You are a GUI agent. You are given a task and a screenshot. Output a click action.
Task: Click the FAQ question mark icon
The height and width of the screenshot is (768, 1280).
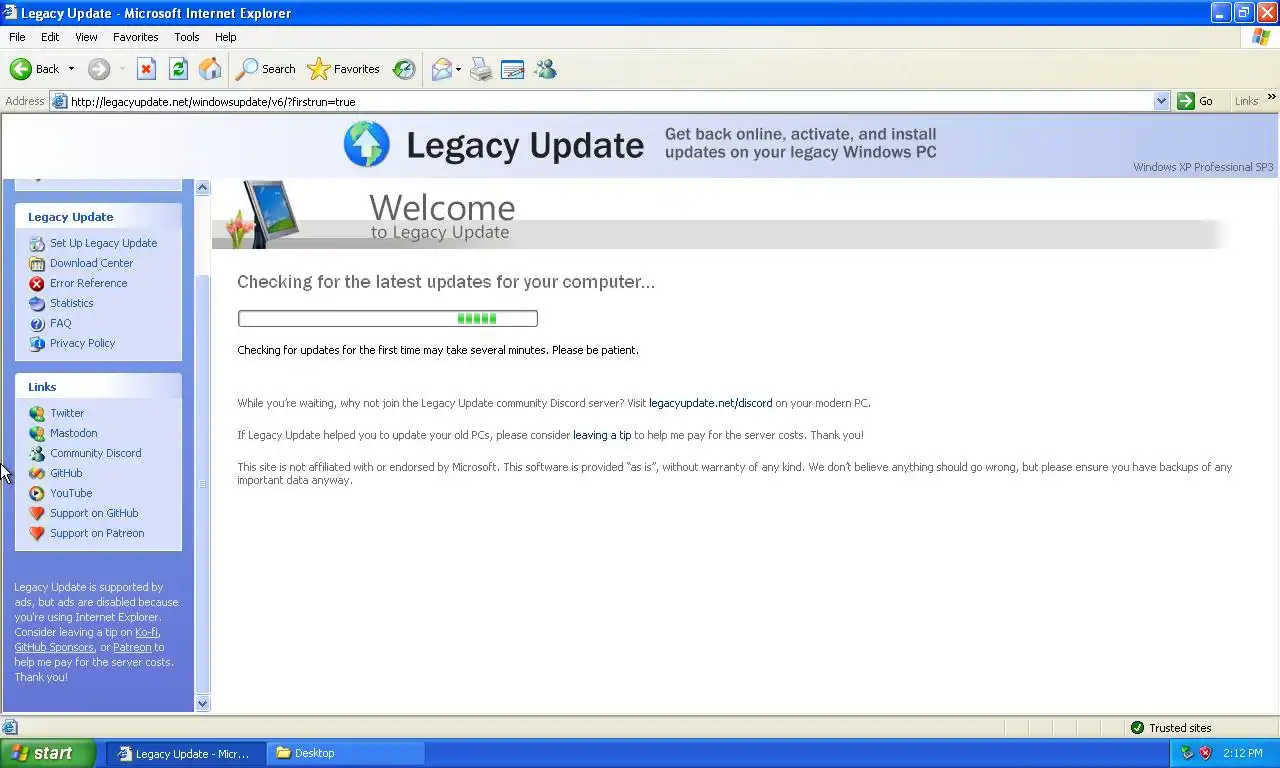click(37, 323)
